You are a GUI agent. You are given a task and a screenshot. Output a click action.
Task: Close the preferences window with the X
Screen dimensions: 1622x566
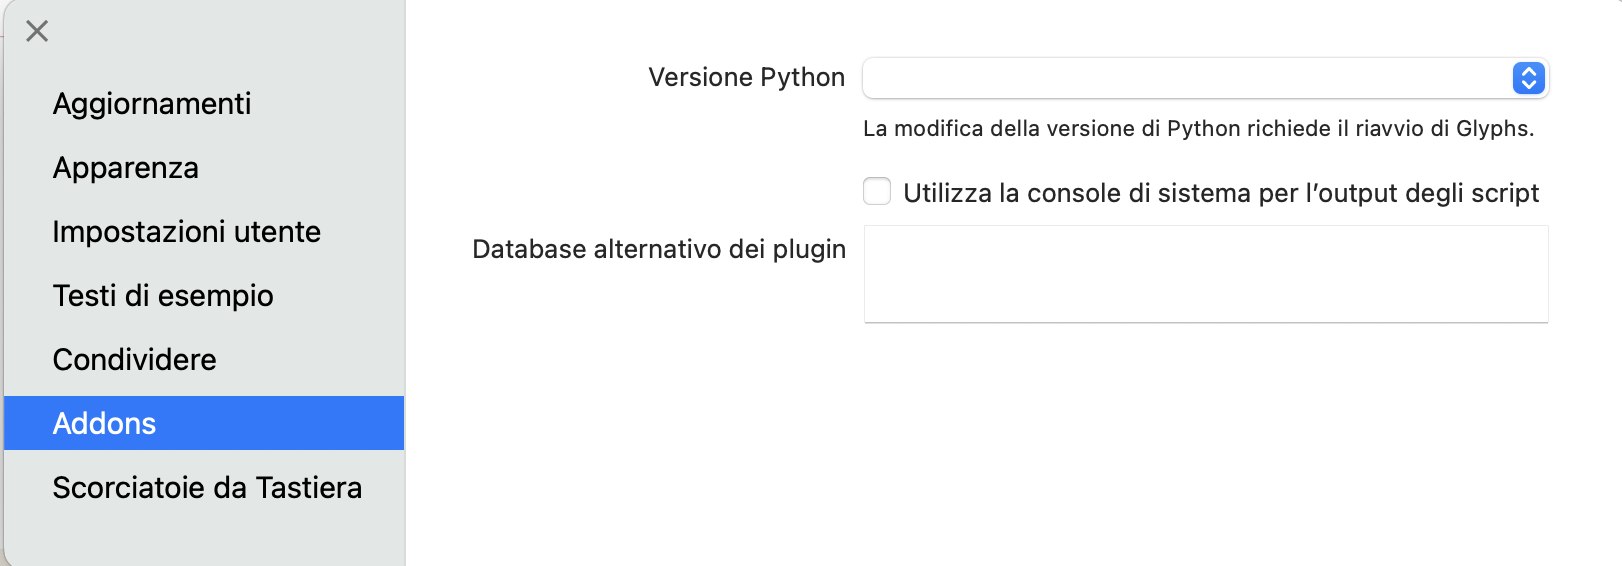(37, 31)
